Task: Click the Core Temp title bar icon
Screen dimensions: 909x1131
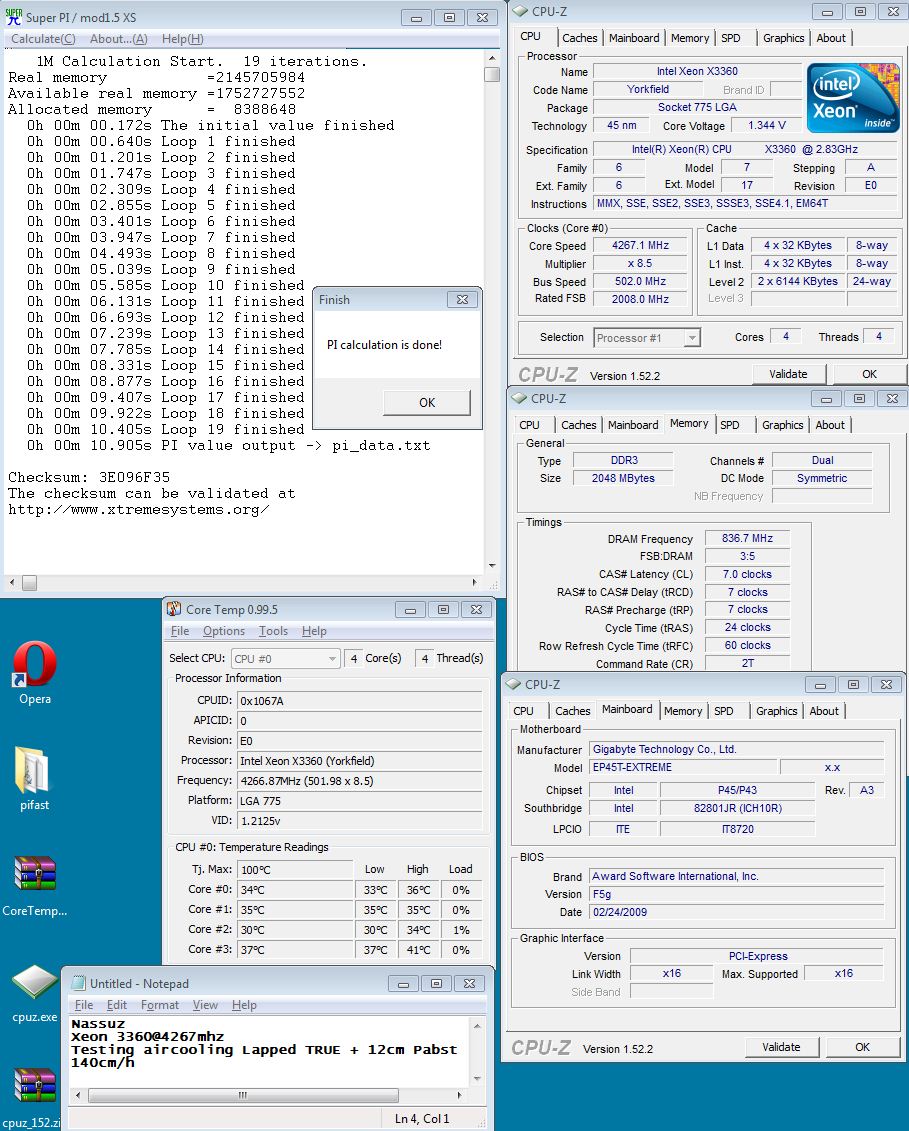Action: [x=174, y=609]
